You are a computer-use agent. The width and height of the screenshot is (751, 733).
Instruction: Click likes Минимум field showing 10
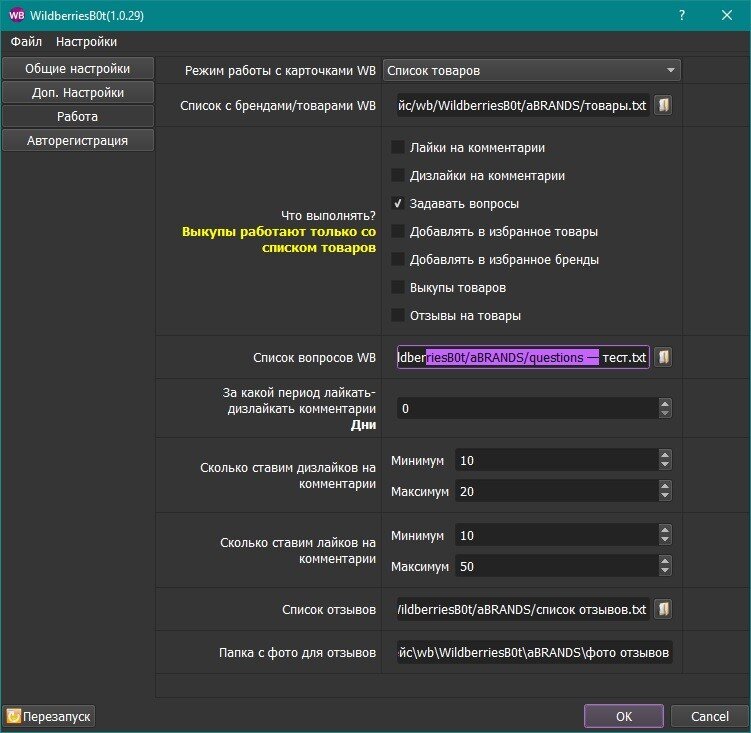557,536
